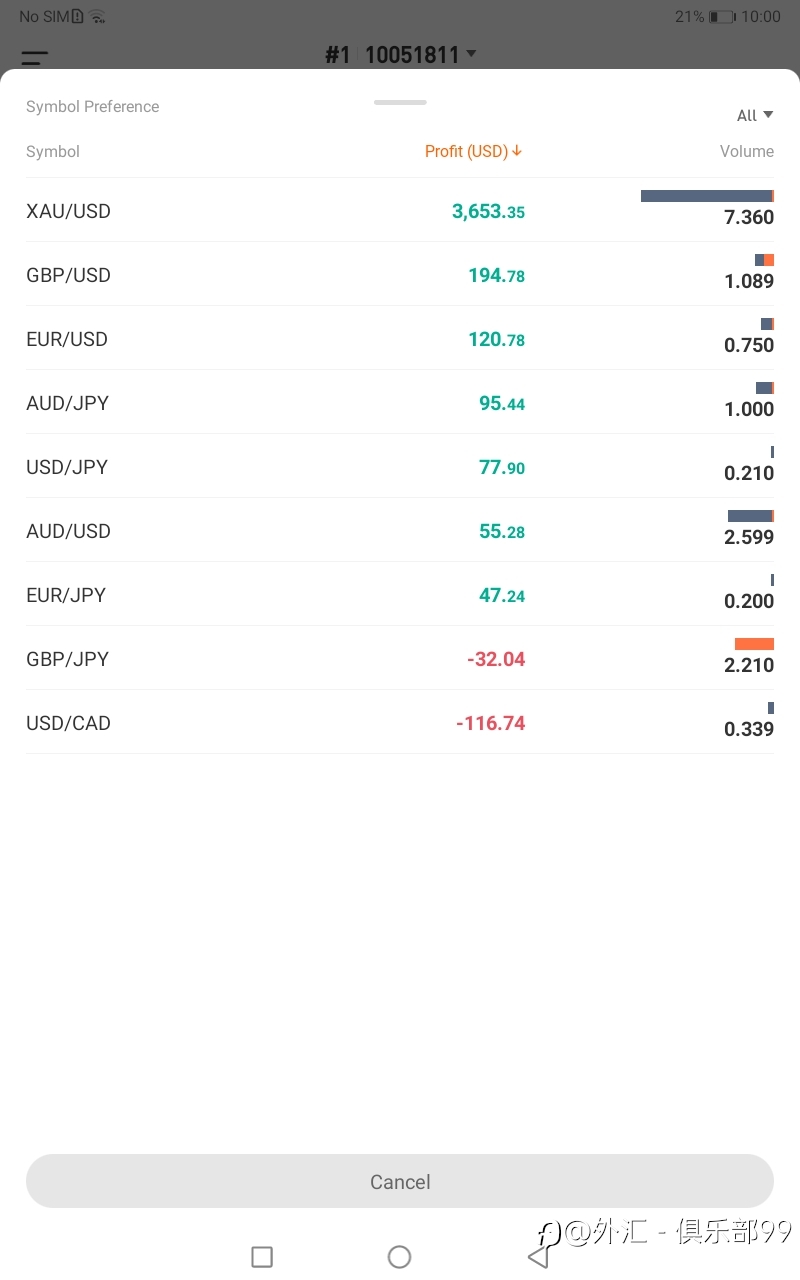Open the hamburger menu icon
The image size is (800, 1280).
(35, 58)
